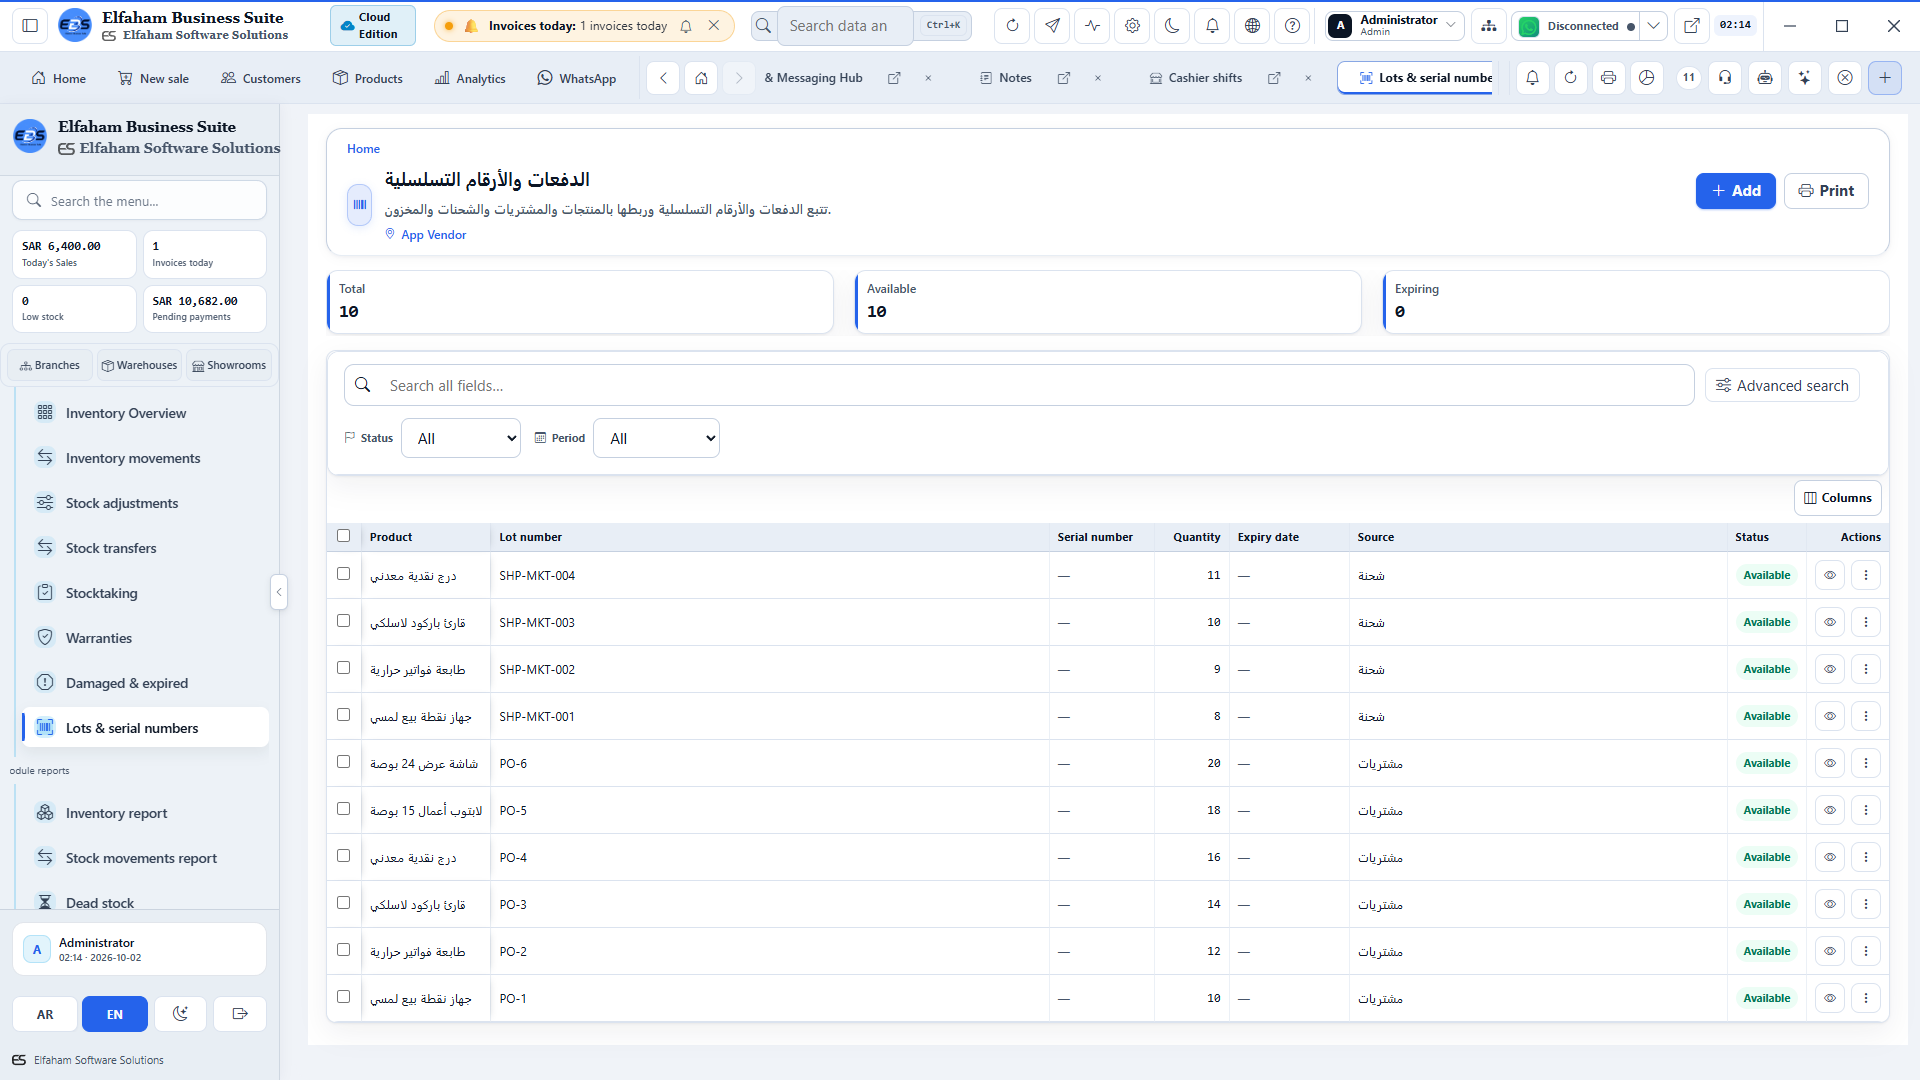1920x1080 pixels.
Task: Expand the Disconnected status chevron
Action: pos(1654,26)
